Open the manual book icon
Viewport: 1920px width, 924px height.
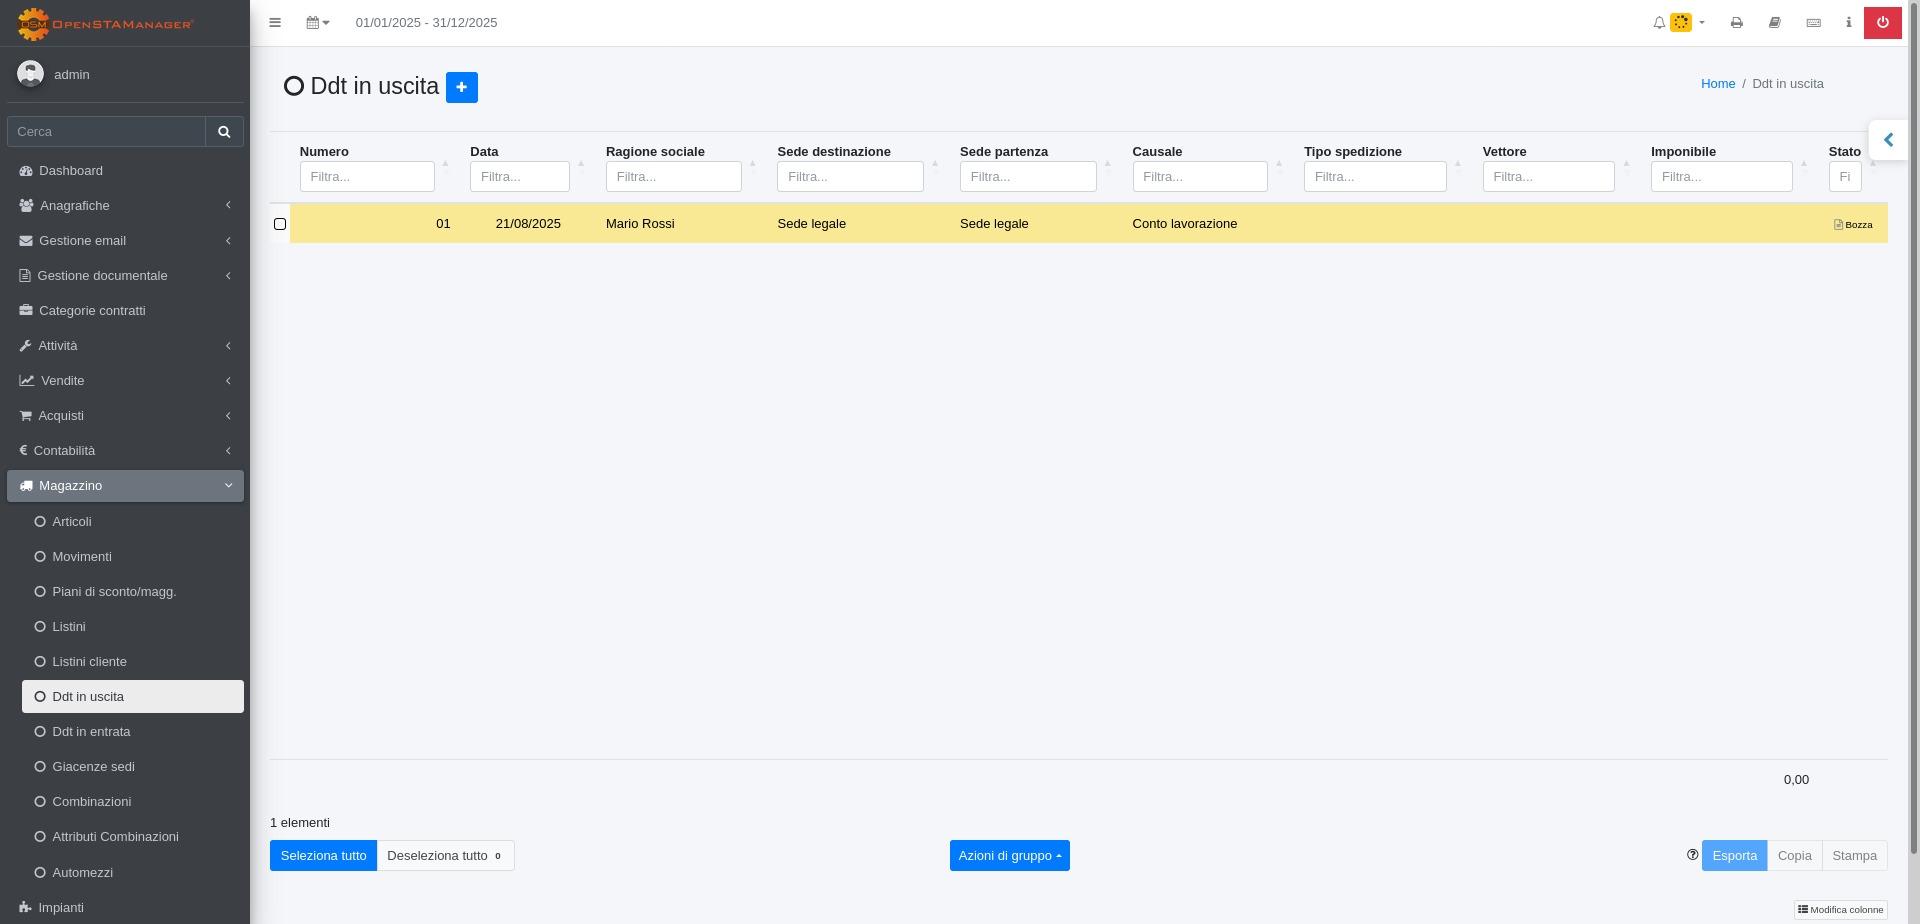[1775, 23]
